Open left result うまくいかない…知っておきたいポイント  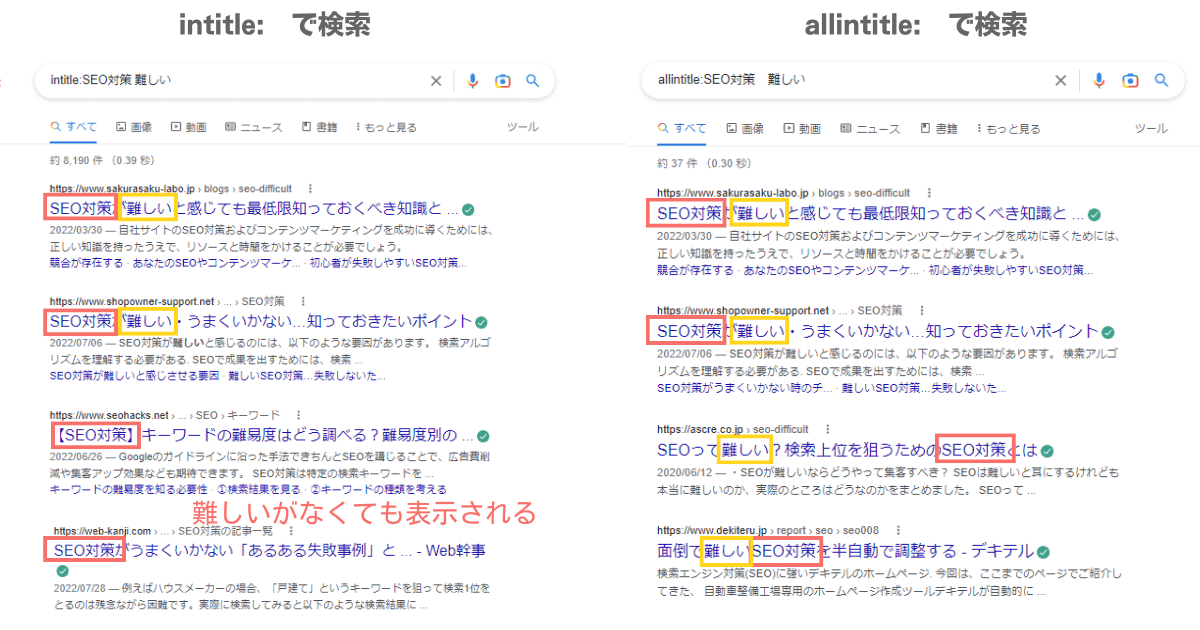[x=260, y=322]
